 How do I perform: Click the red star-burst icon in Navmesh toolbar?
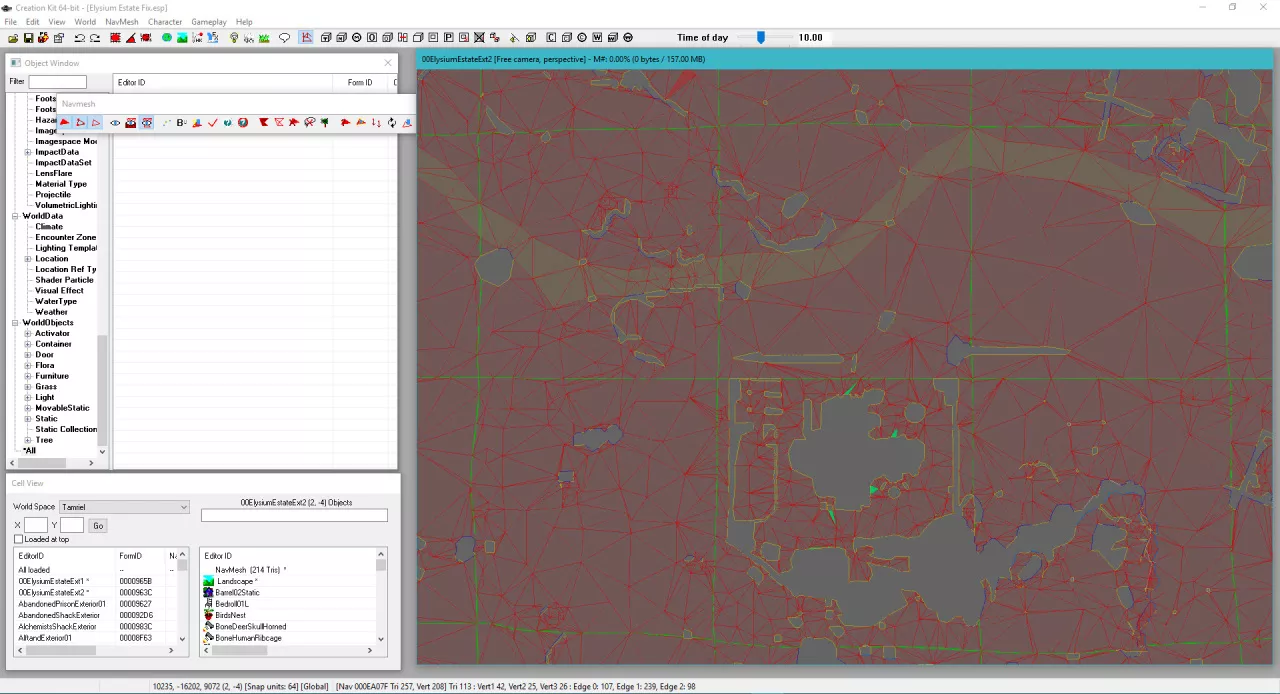[x=294, y=122]
